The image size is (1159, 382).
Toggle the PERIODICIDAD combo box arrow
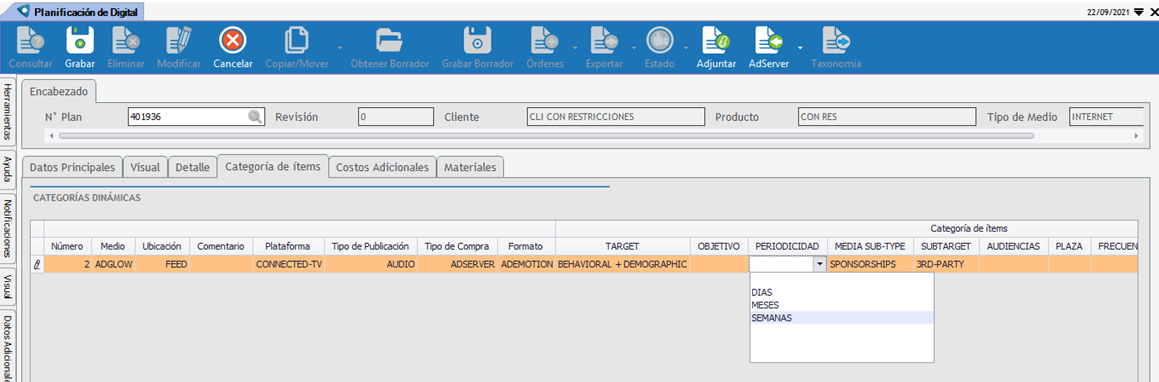coord(819,264)
